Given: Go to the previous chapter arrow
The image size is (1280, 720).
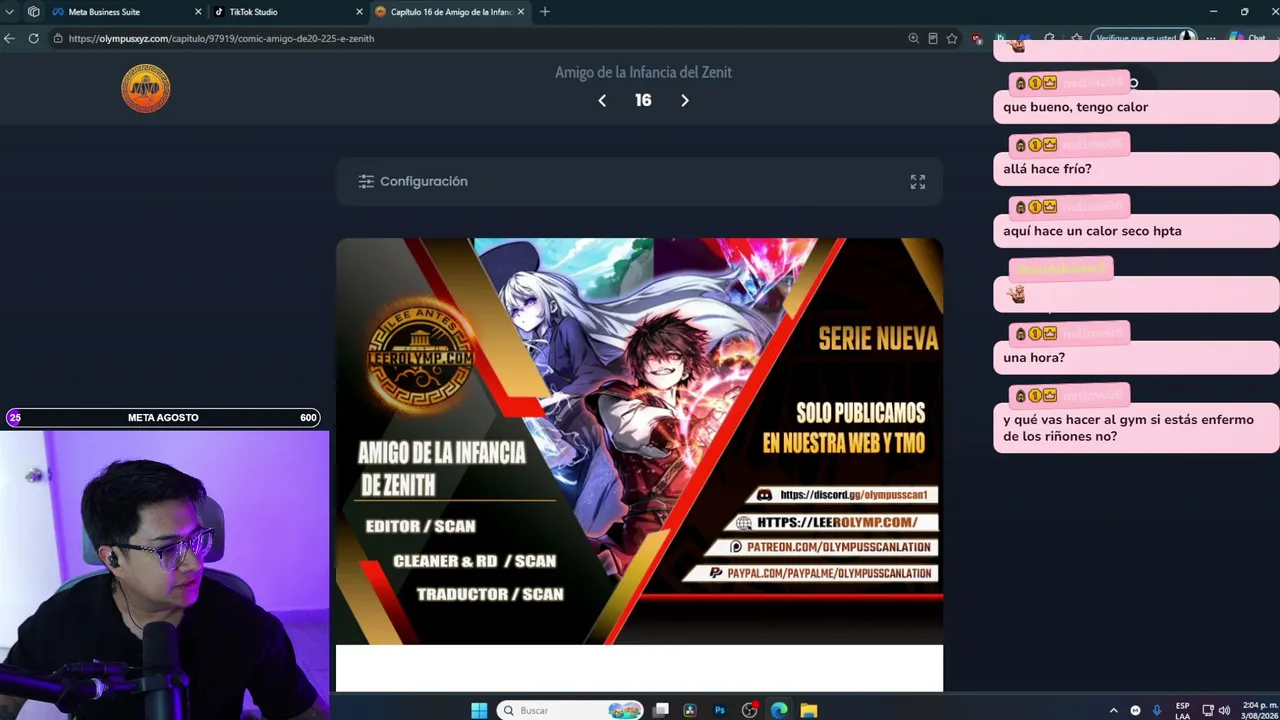Looking at the screenshot, I should tap(602, 101).
